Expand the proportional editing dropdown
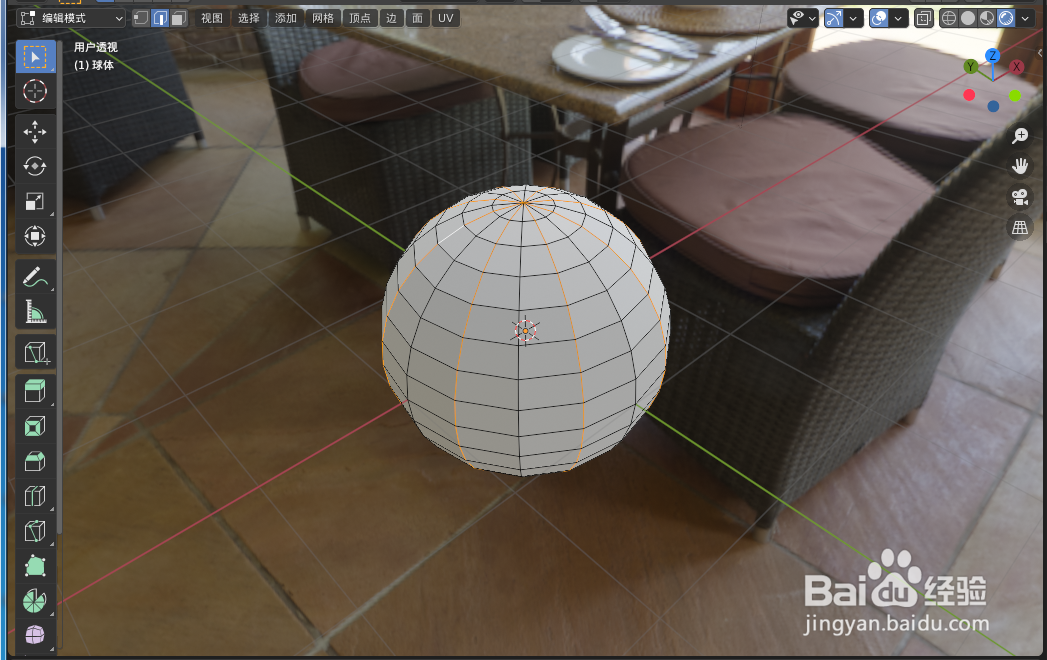 pos(897,18)
